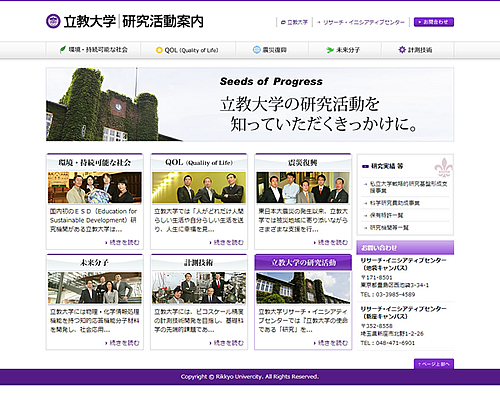Open 研究機関等一覧 sidebar link
The image size is (500, 409).
389,228
